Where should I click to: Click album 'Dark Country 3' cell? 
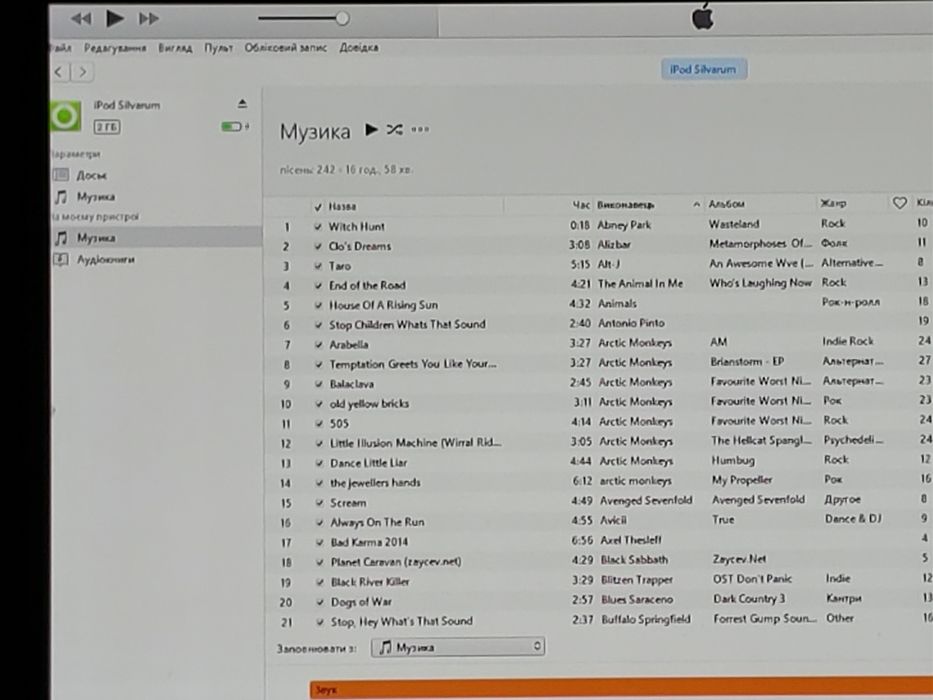pos(749,599)
